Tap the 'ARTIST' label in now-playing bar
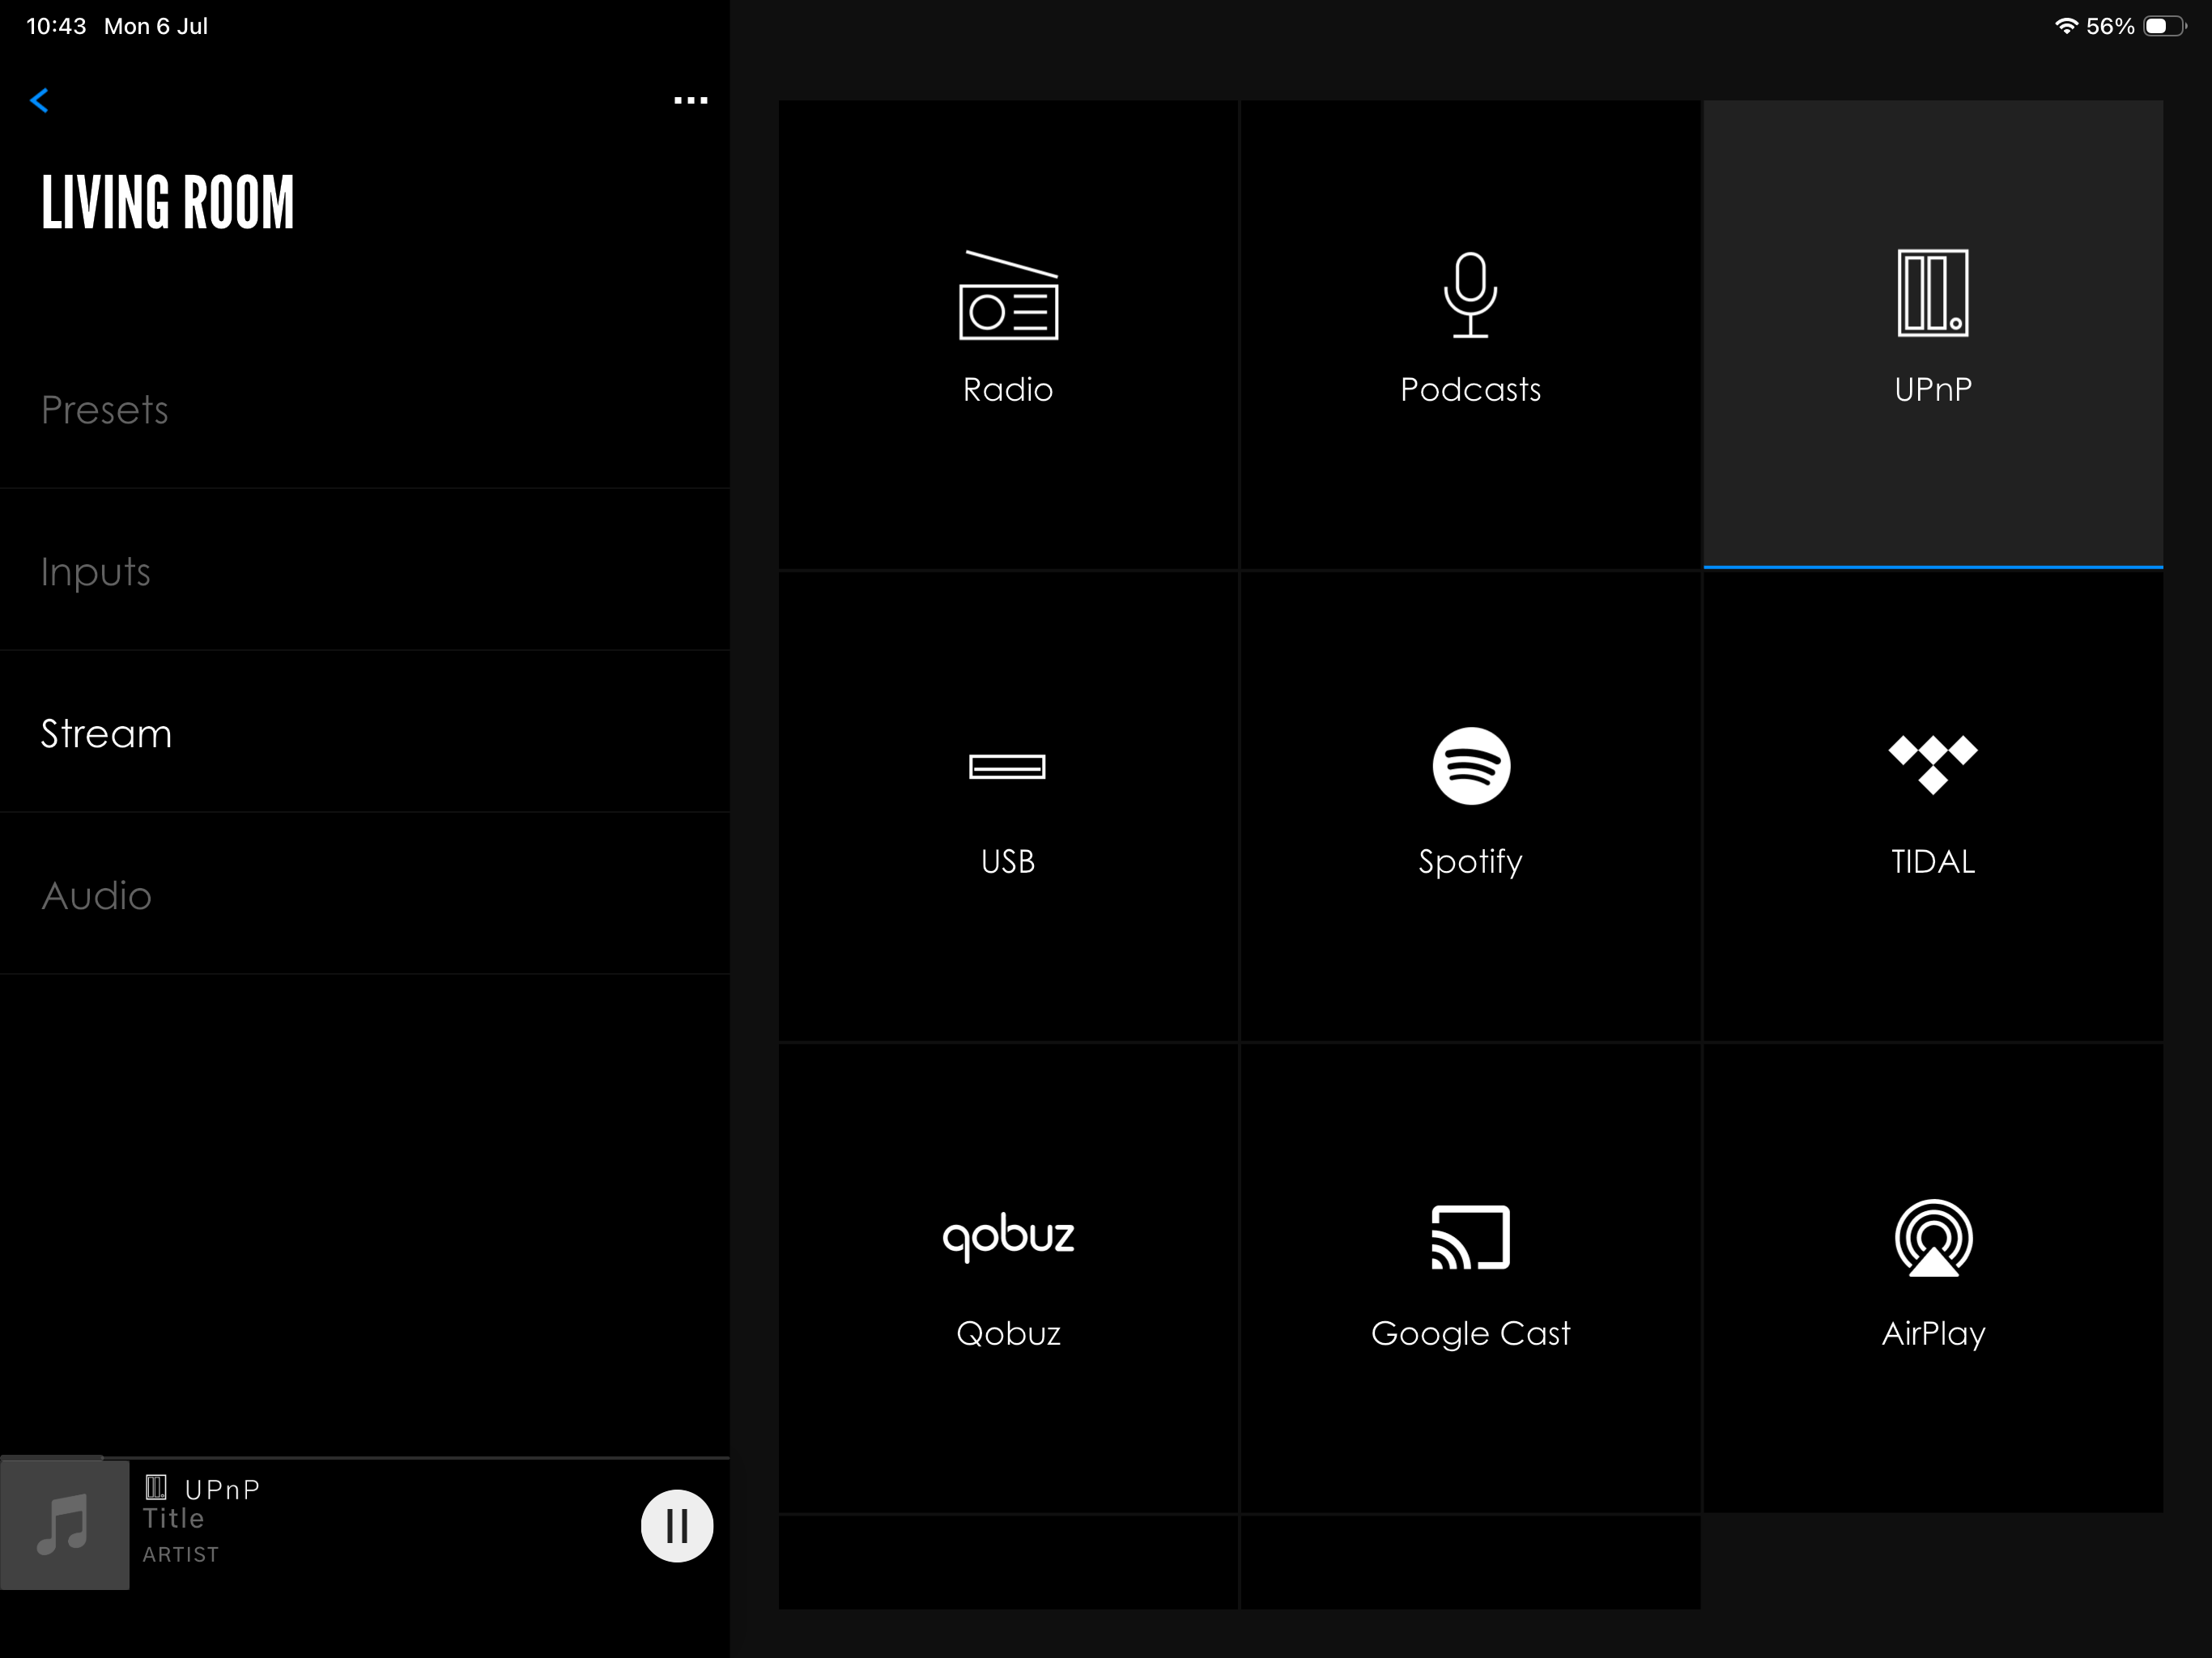The height and width of the screenshot is (1658, 2212). coord(180,1554)
